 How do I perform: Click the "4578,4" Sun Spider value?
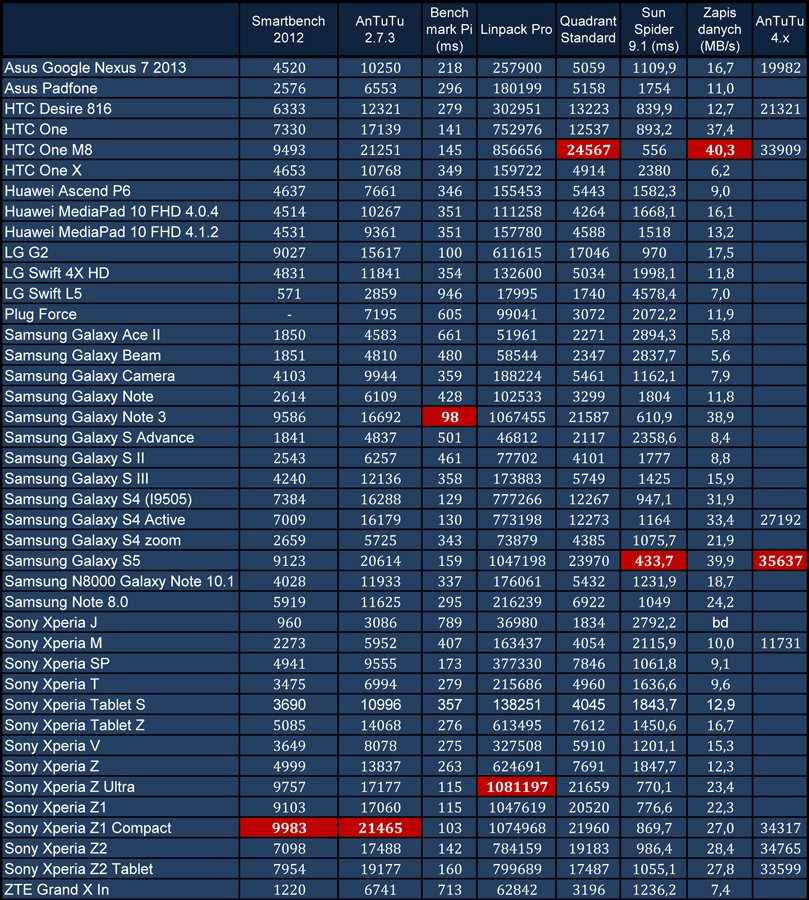click(654, 294)
